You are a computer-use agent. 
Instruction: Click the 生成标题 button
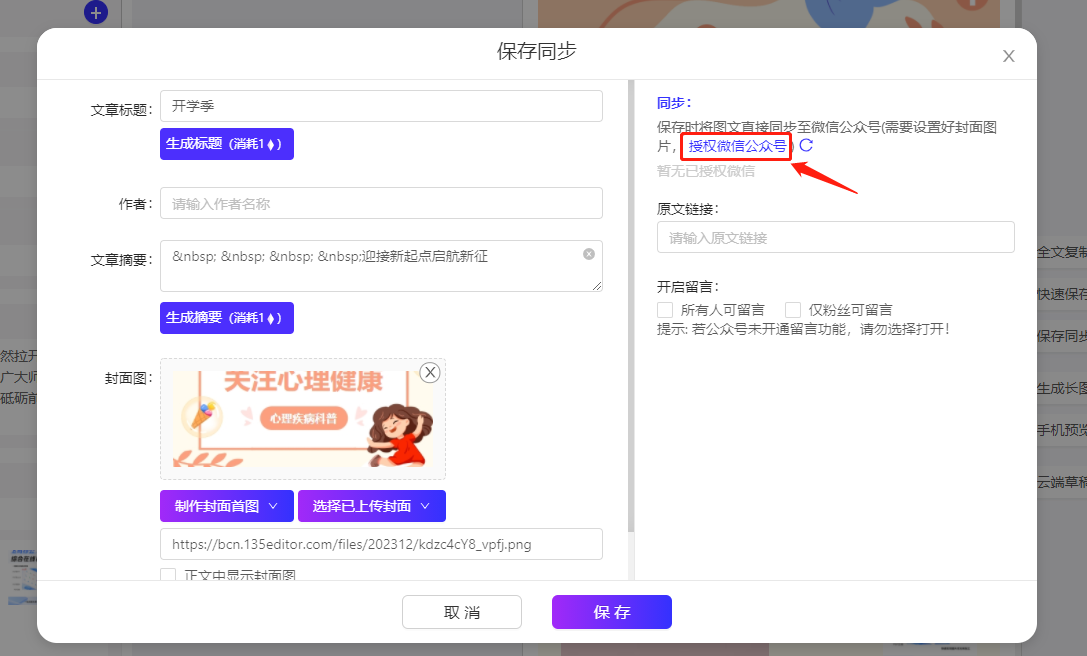[226, 144]
